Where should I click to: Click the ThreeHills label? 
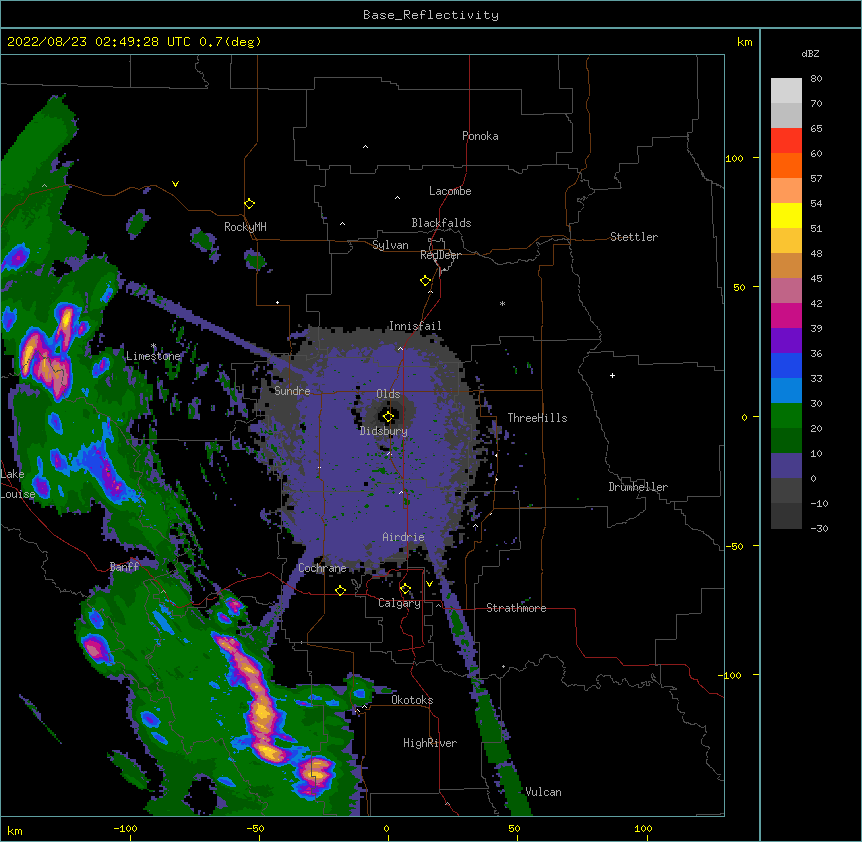(x=537, y=418)
